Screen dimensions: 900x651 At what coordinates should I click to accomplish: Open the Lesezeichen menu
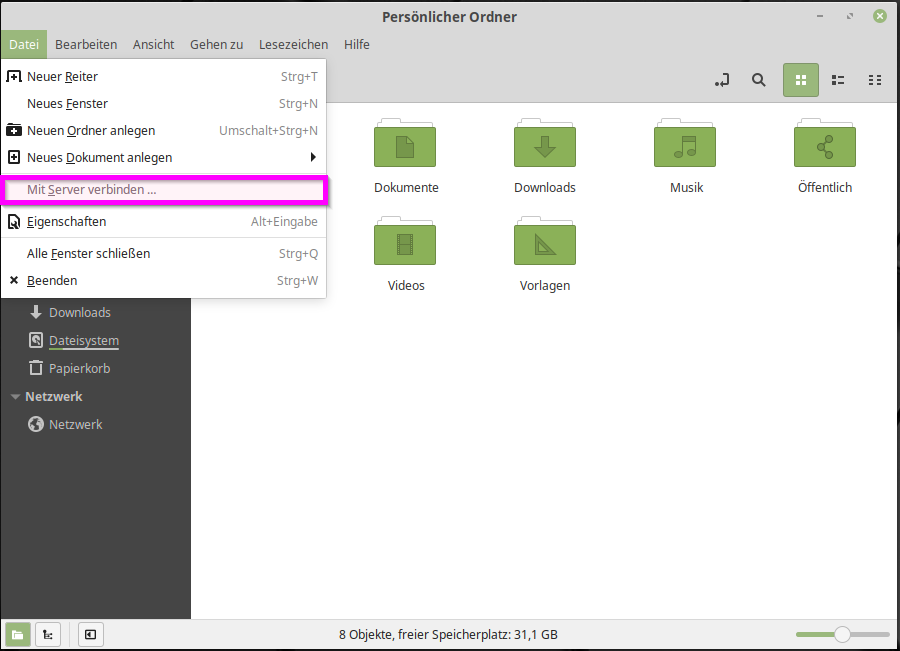[x=293, y=45]
